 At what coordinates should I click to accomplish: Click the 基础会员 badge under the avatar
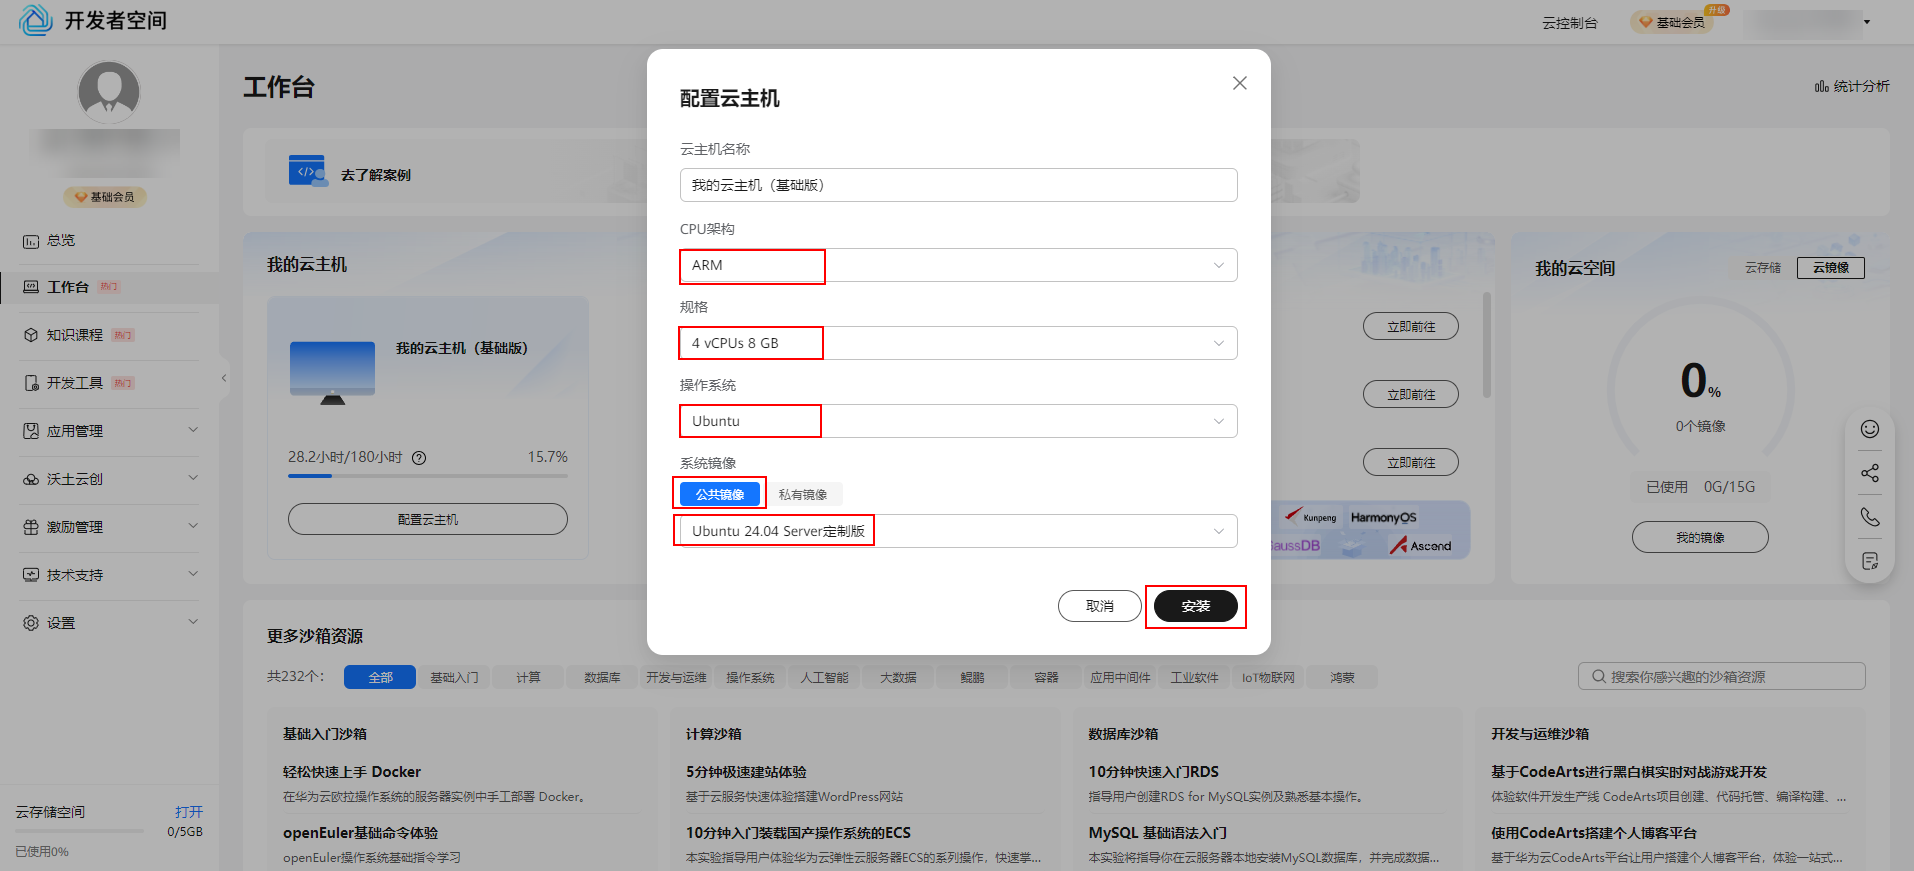pos(105,197)
